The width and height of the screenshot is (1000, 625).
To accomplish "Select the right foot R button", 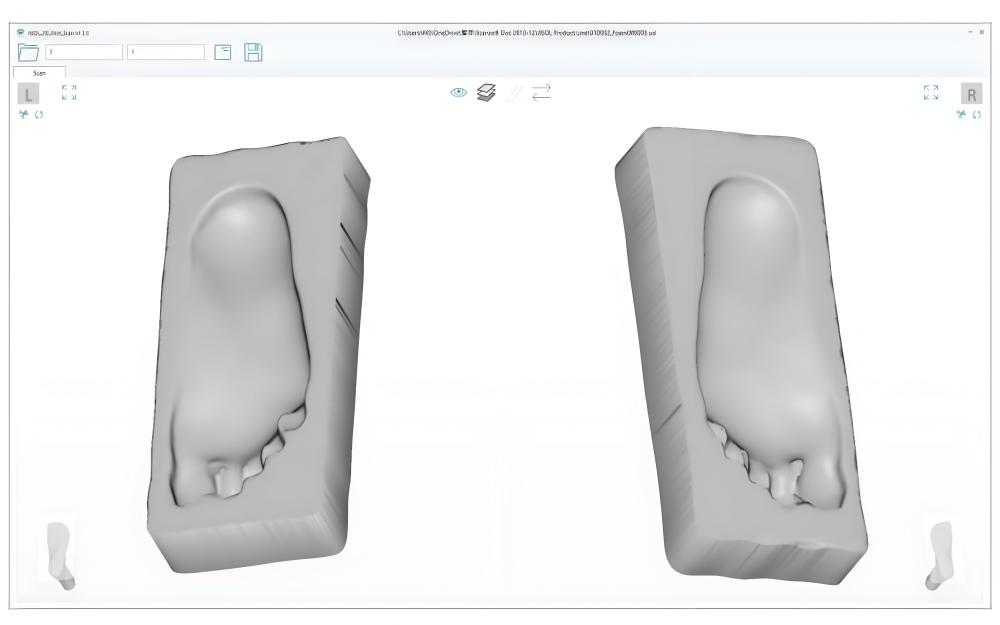I will [x=971, y=94].
